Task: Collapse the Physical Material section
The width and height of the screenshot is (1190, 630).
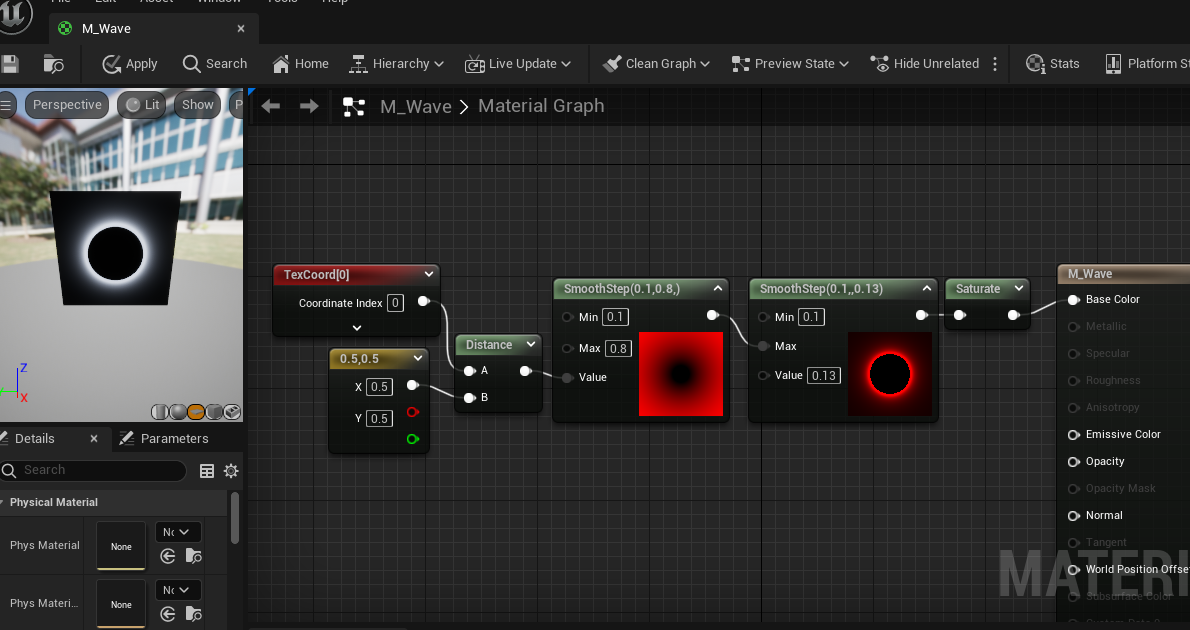Action: tap(3, 502)
